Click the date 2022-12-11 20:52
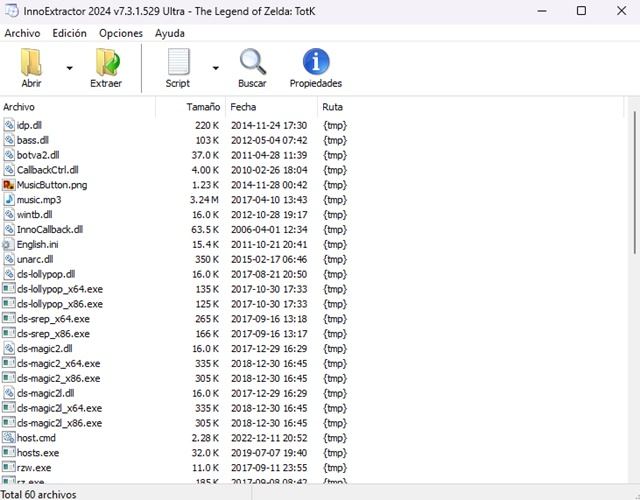Viewport: 640px width, 500px height. 269,438
